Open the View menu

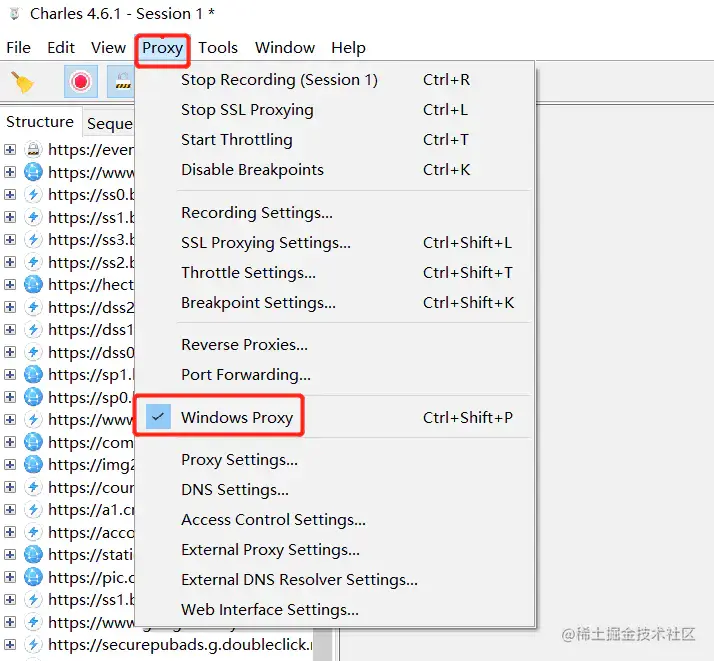point(108,47)
